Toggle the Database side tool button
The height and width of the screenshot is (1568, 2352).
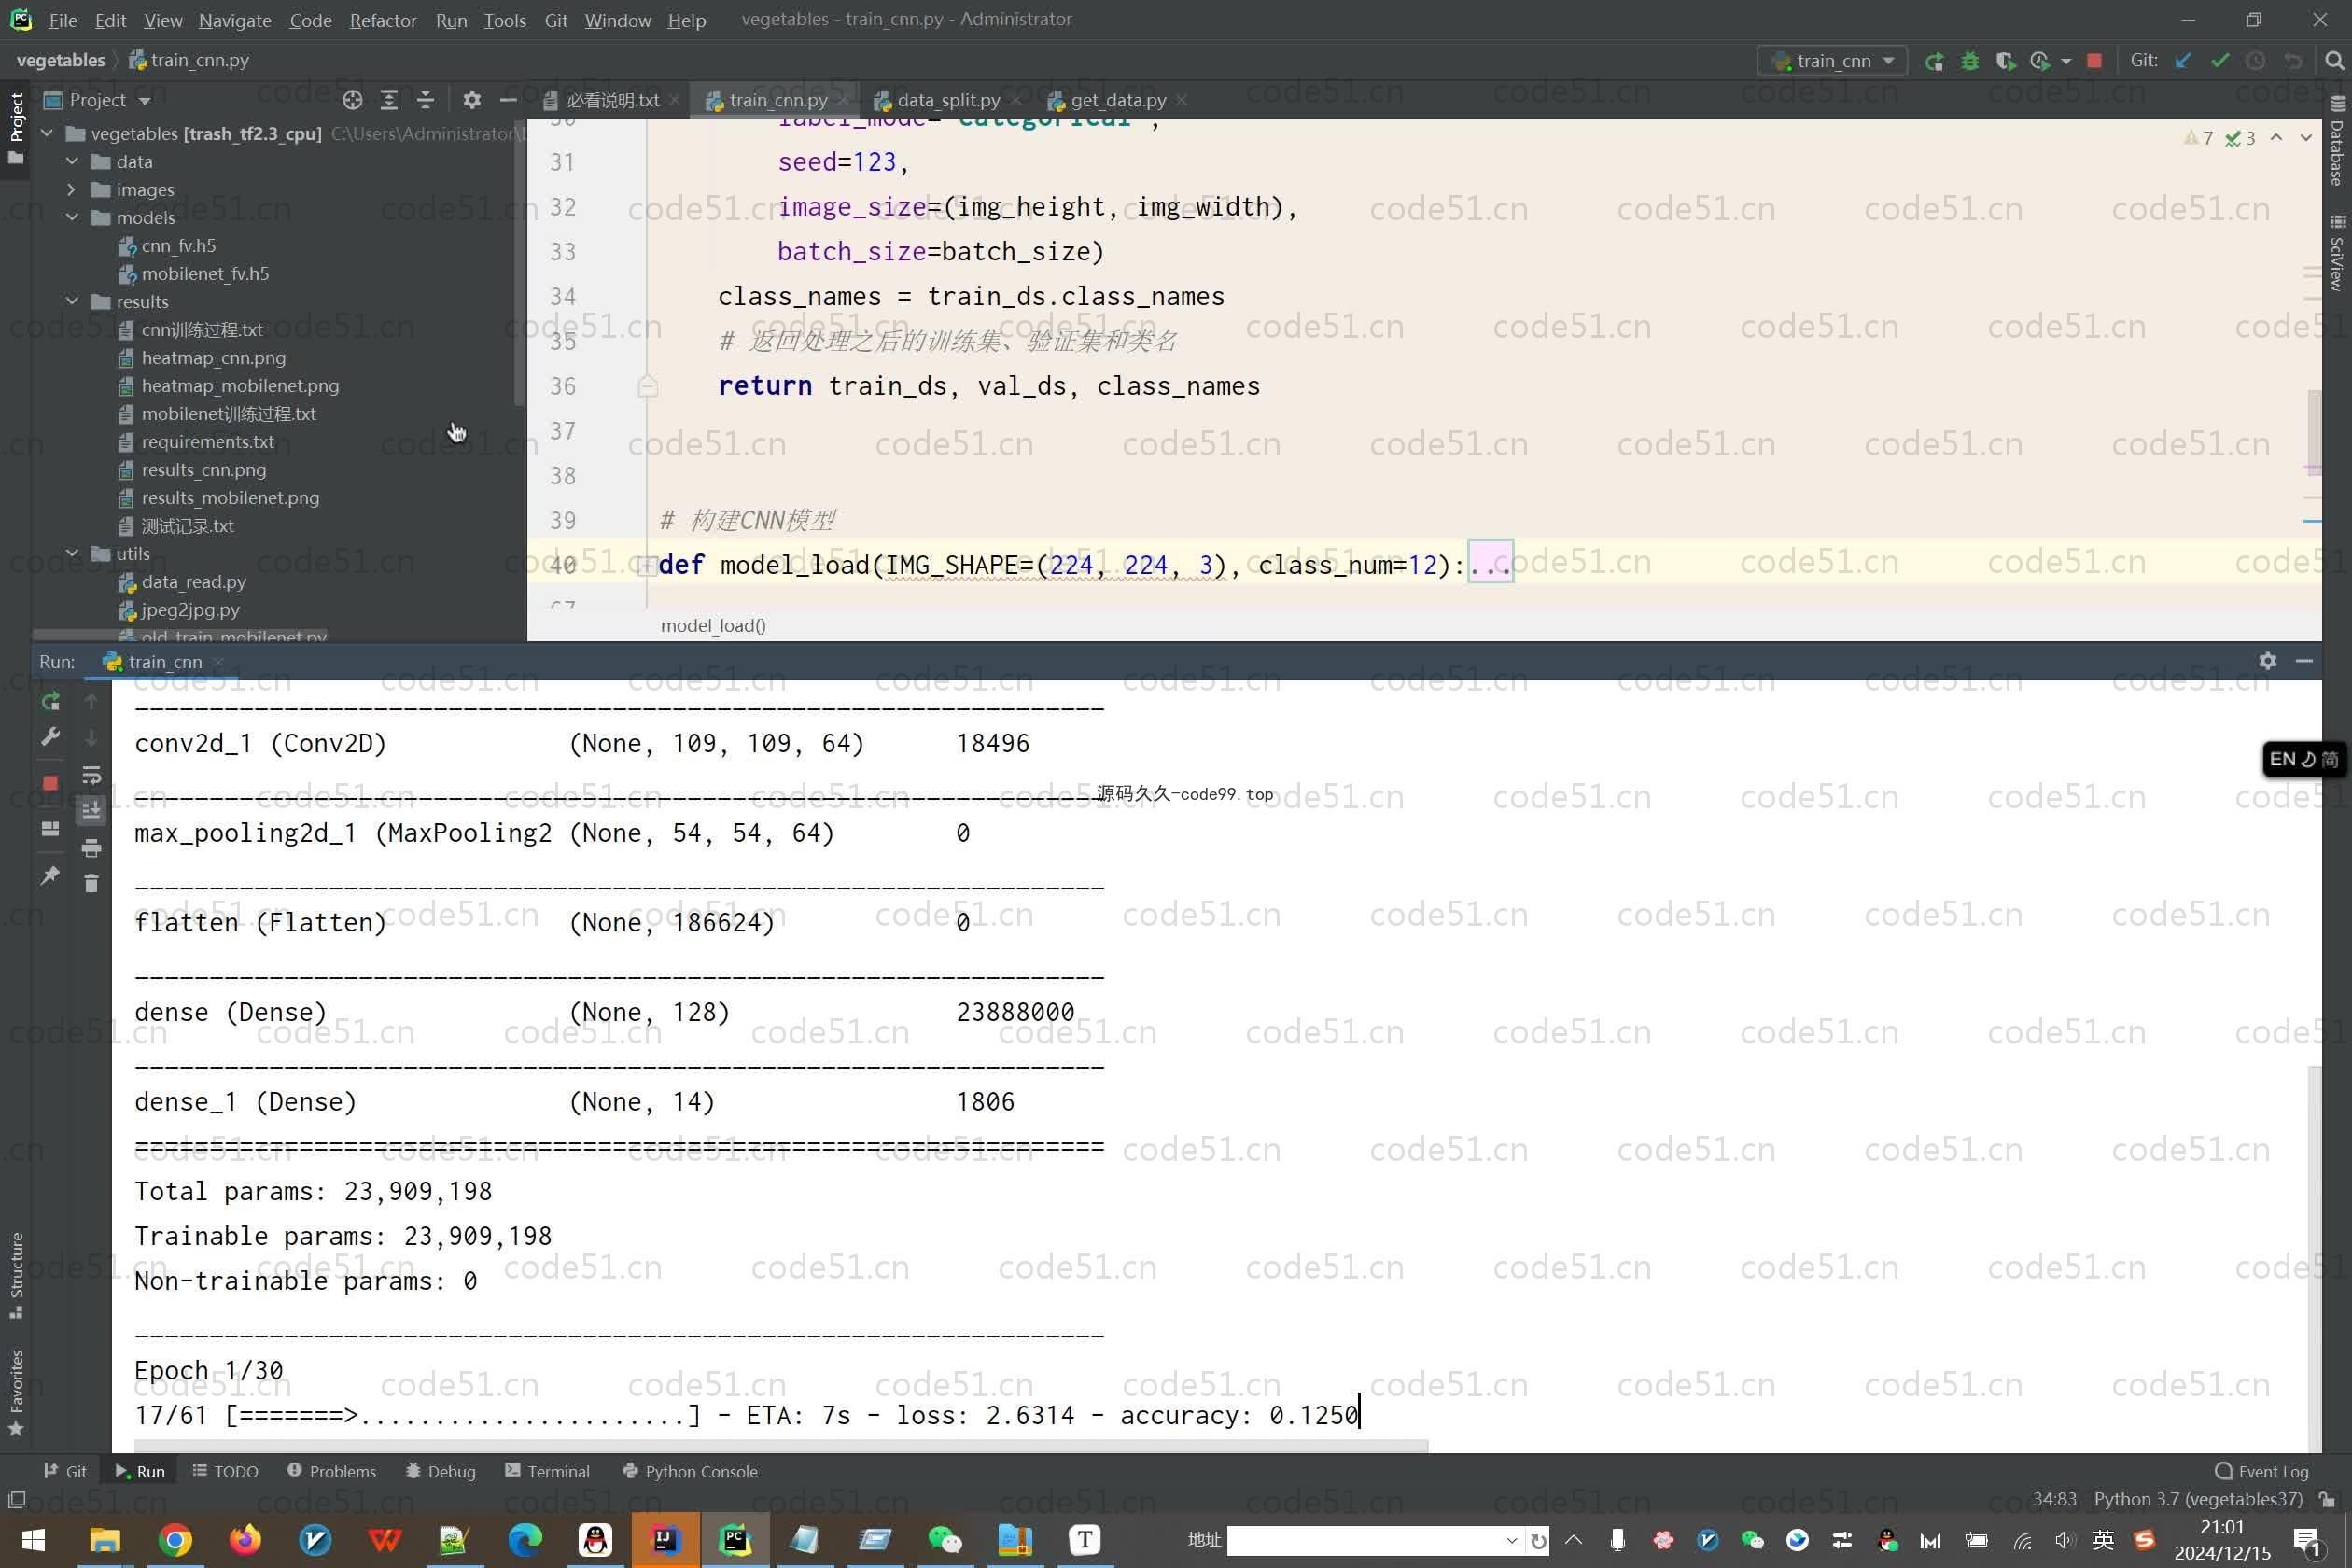2337,140
